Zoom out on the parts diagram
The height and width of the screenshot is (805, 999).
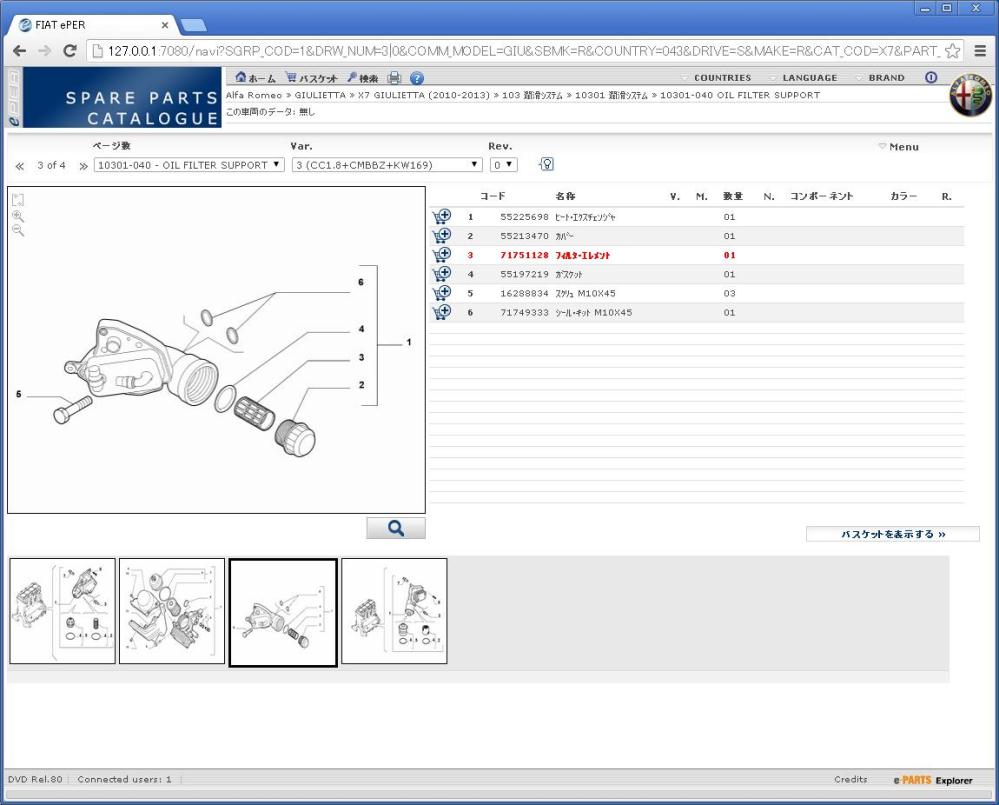[x=18, y=231]
